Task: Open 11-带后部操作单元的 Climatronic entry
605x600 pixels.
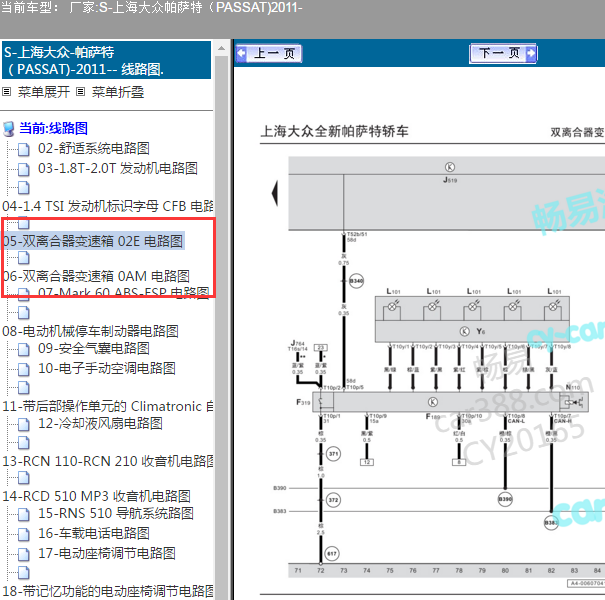Action: [108, 406]
